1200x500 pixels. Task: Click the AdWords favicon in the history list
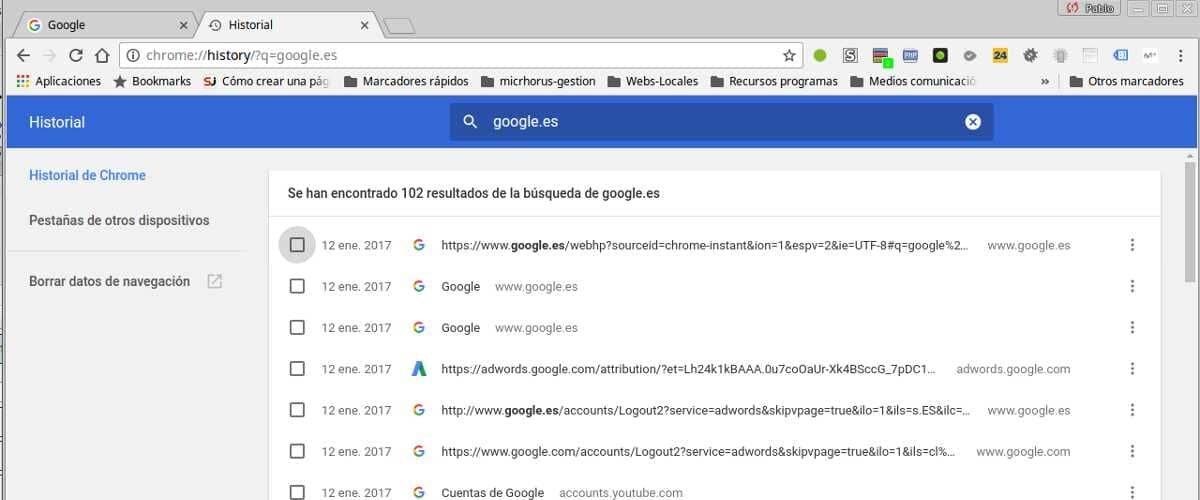click(x=419, y=369)
